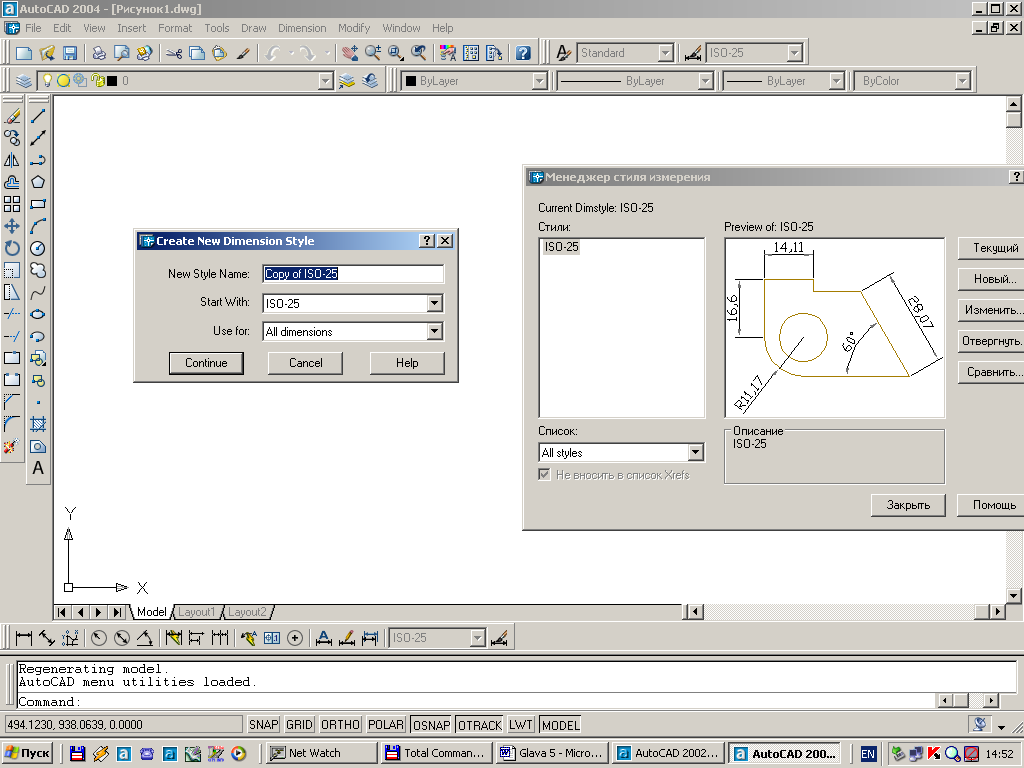Viewport: 1024px width, 768px height.
Task: Click the Zoom Realtime magnifier icon
Action: 373,54
